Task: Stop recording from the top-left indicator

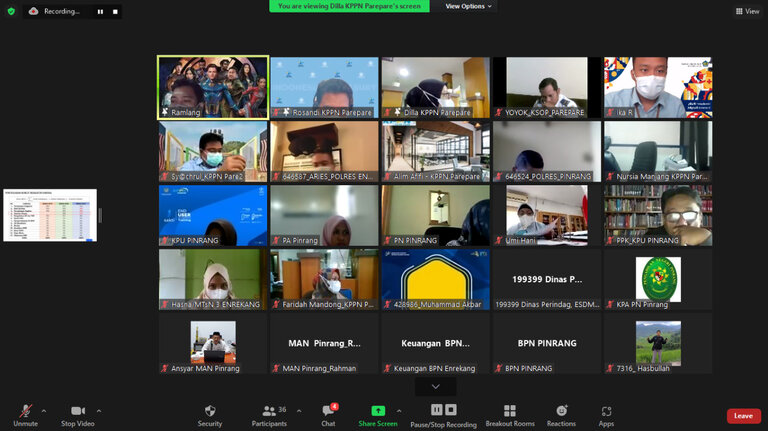Action: pyautogui.click(x=115, y=12)
